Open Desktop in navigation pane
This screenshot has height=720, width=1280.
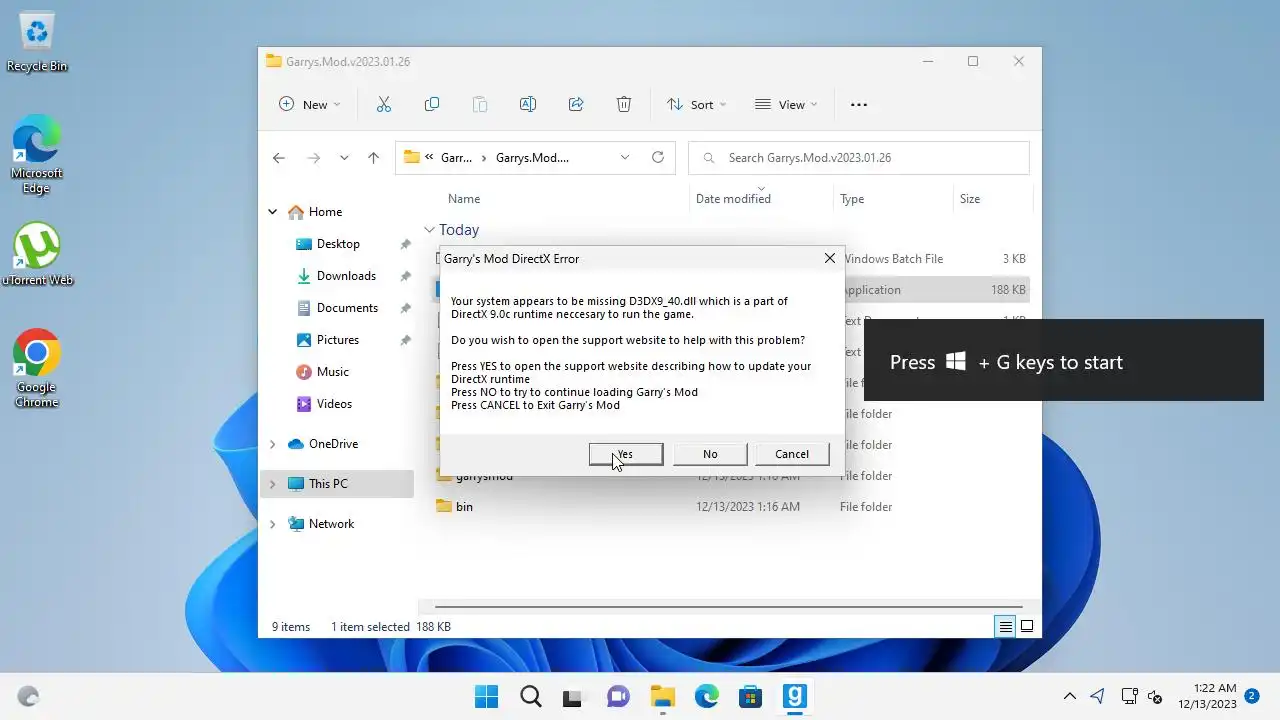[x=338, y=244]
